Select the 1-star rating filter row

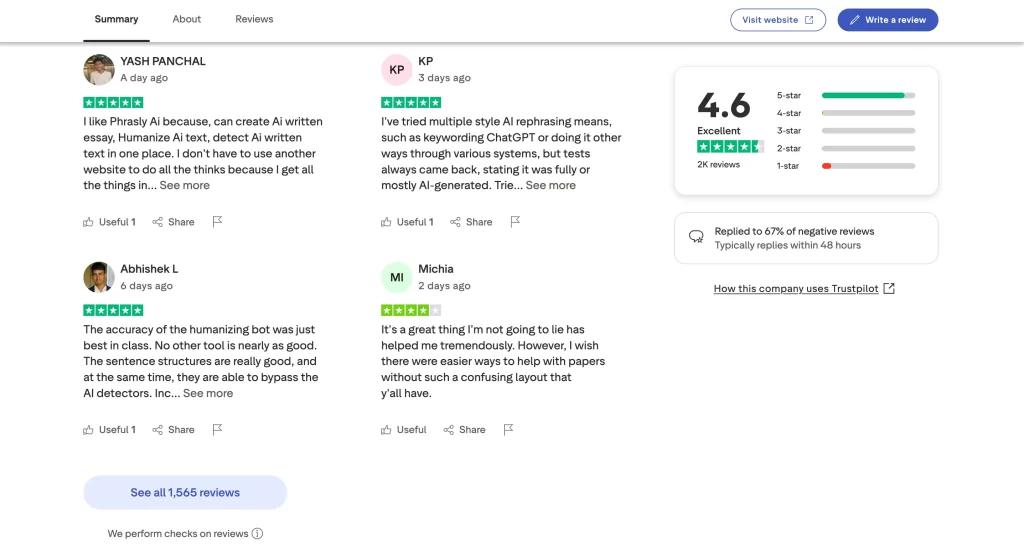point(845,166)
